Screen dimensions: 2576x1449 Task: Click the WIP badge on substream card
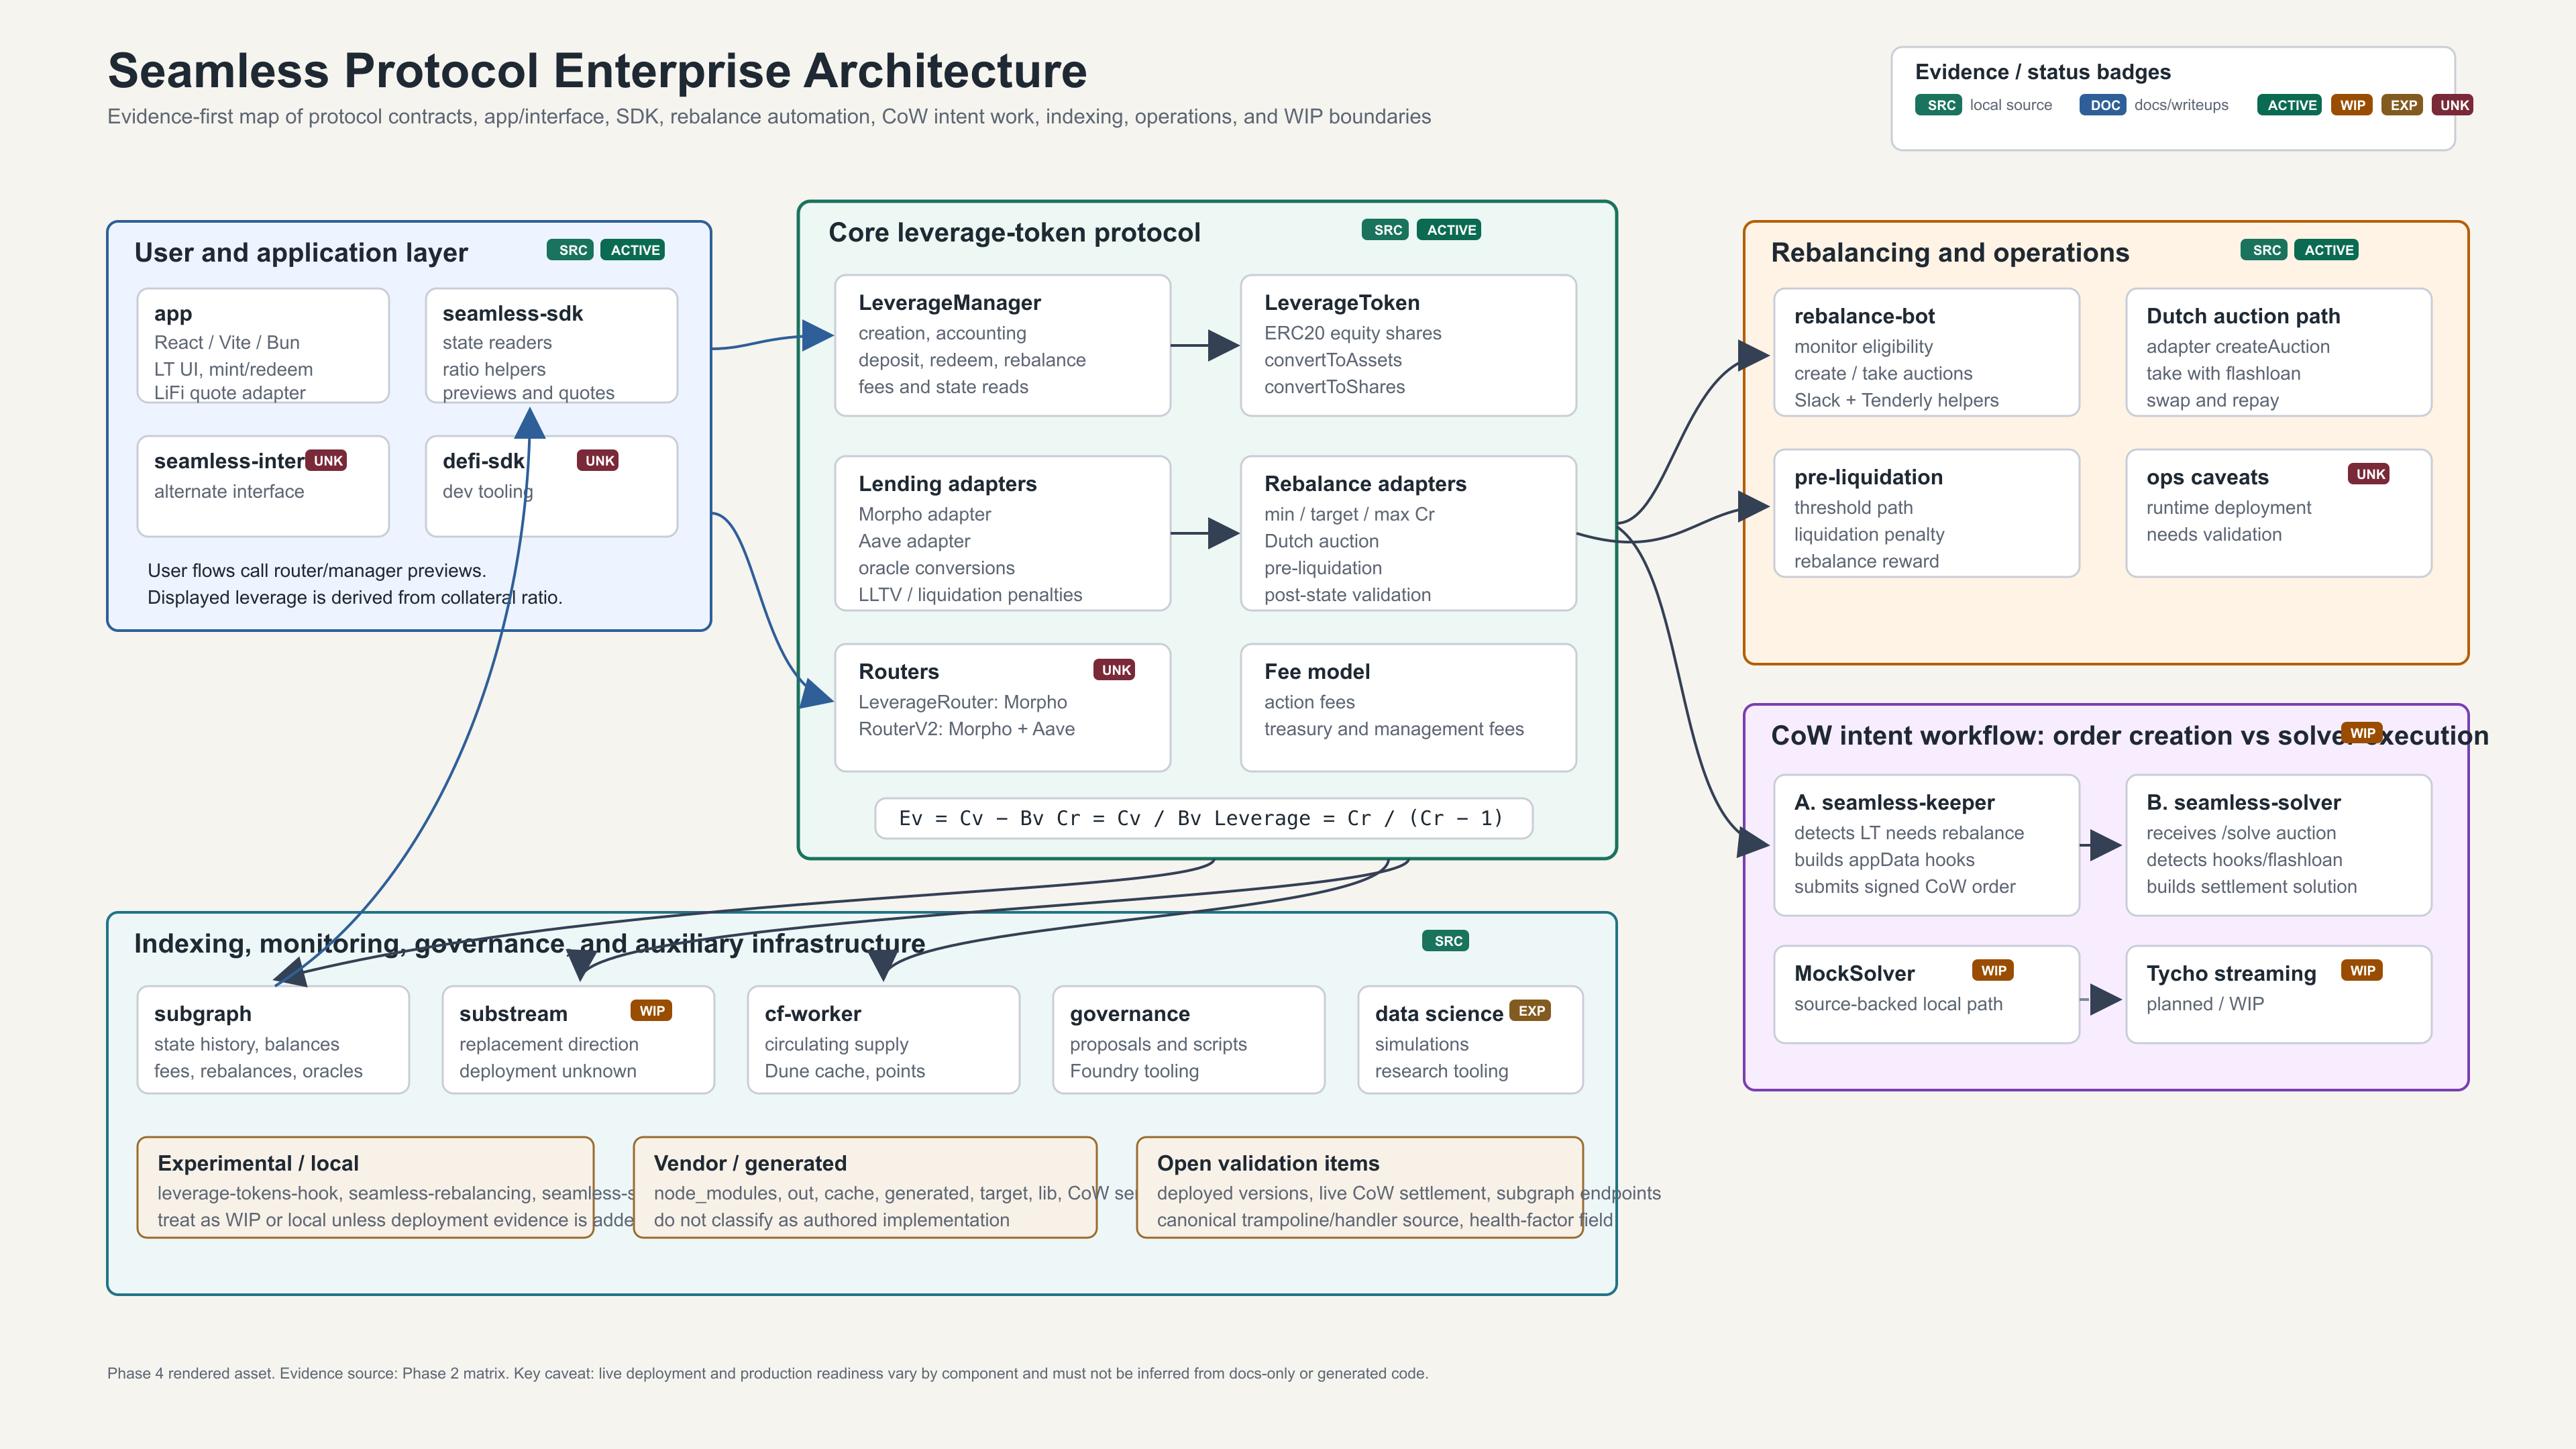pyautogui.click(x=652, y=1011)
